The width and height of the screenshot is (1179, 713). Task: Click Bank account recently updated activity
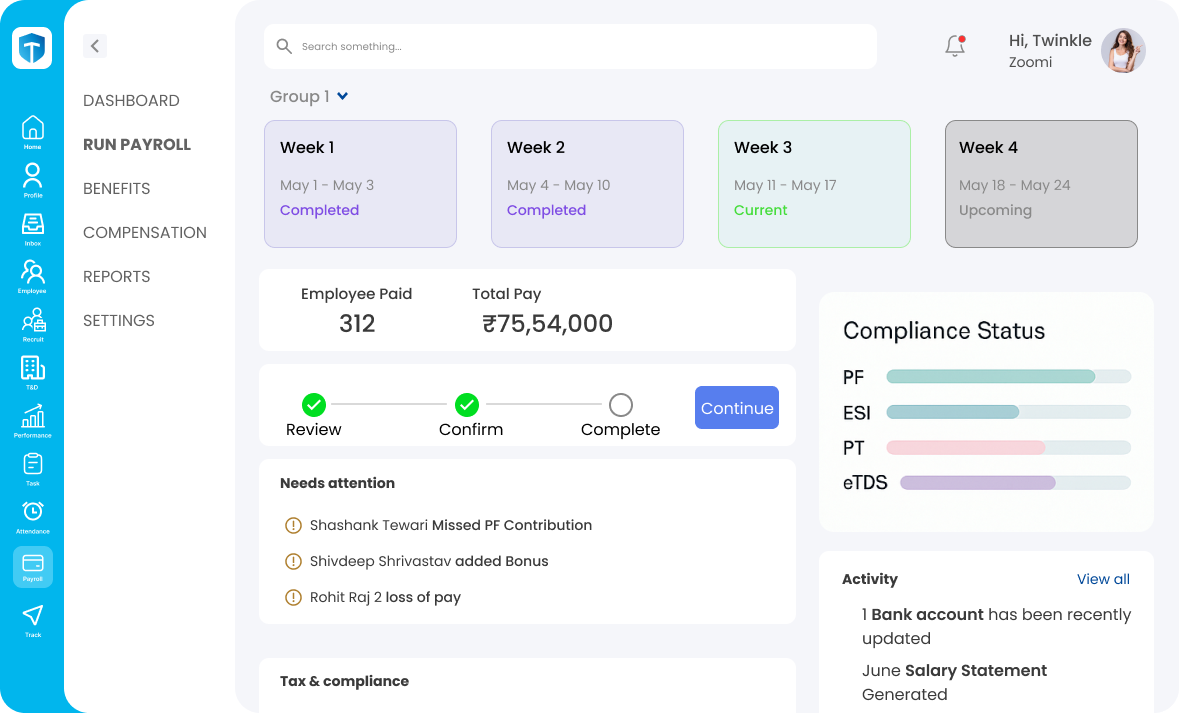996,627
